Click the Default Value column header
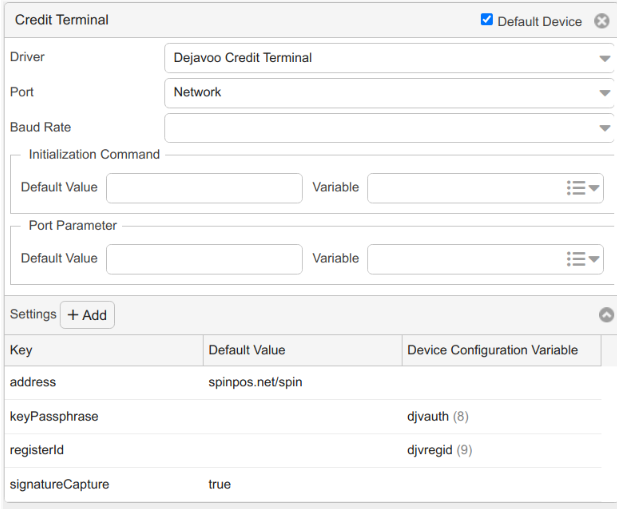The image size is (617, 509). 303,350
